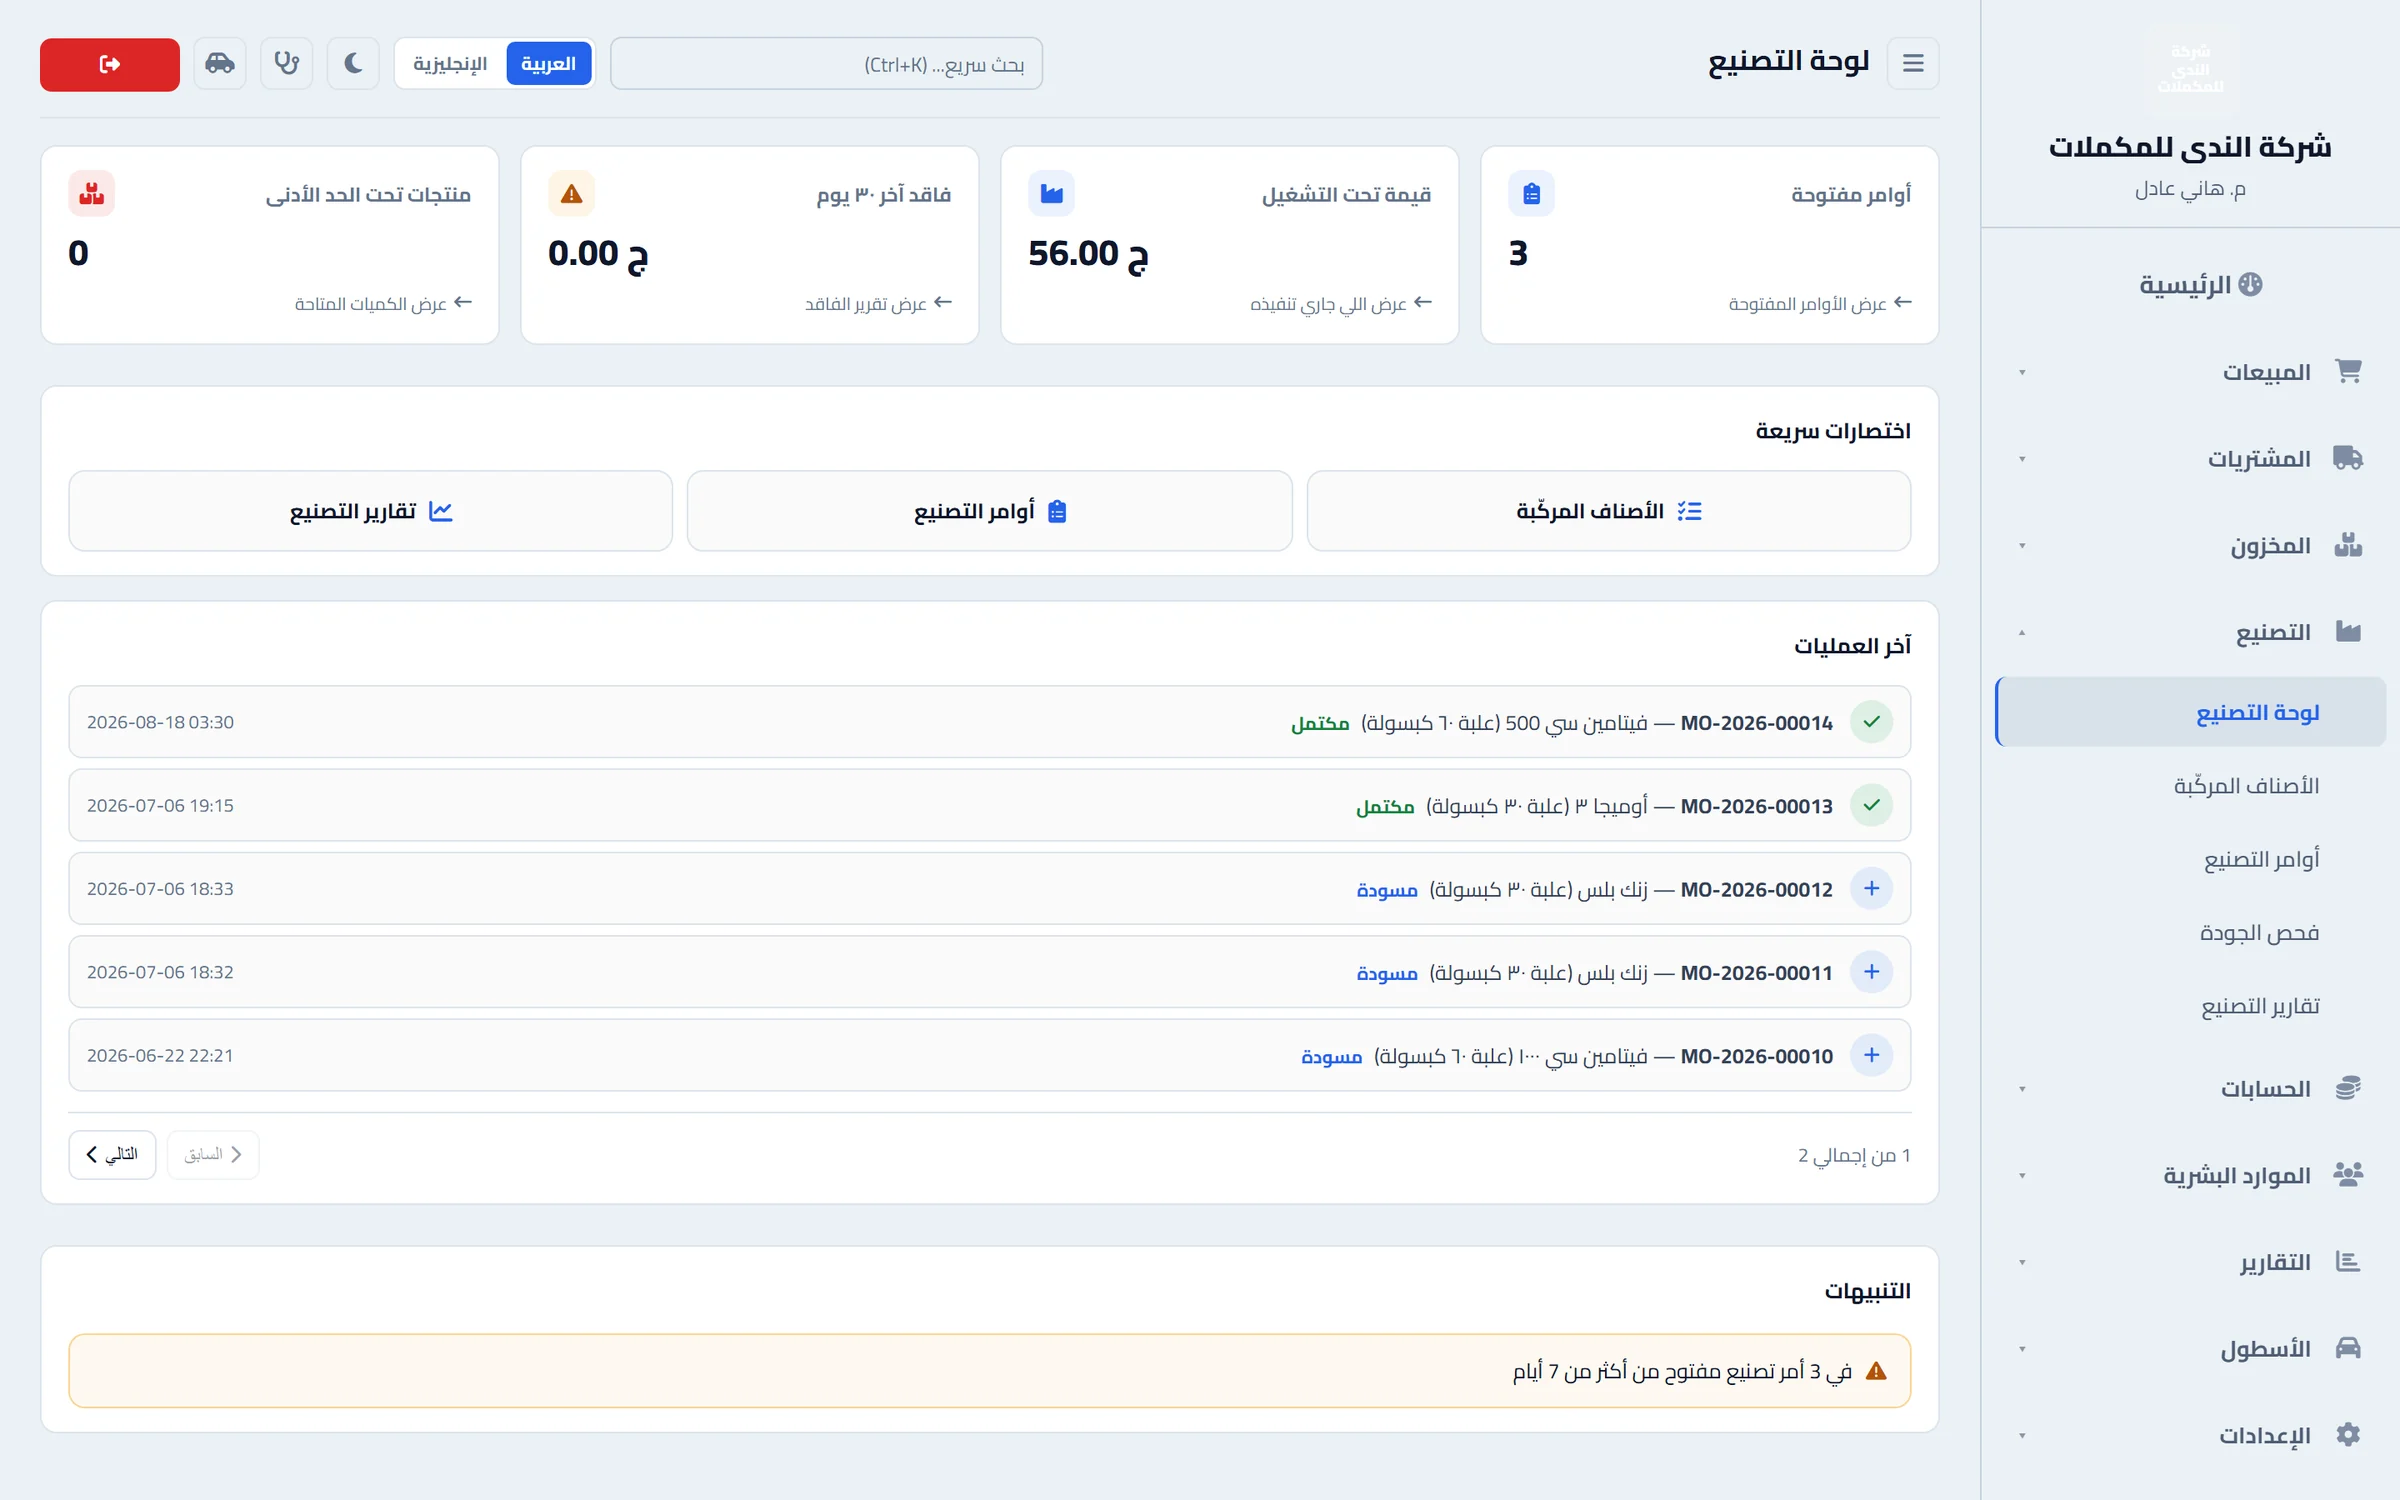Image resolution: width=2400 pixels, height=1500 pixels.
Task: Click boxes icon on منتجات تحت الحد الأدنى card
Action: pyautogui.click(x=91, y=193)
